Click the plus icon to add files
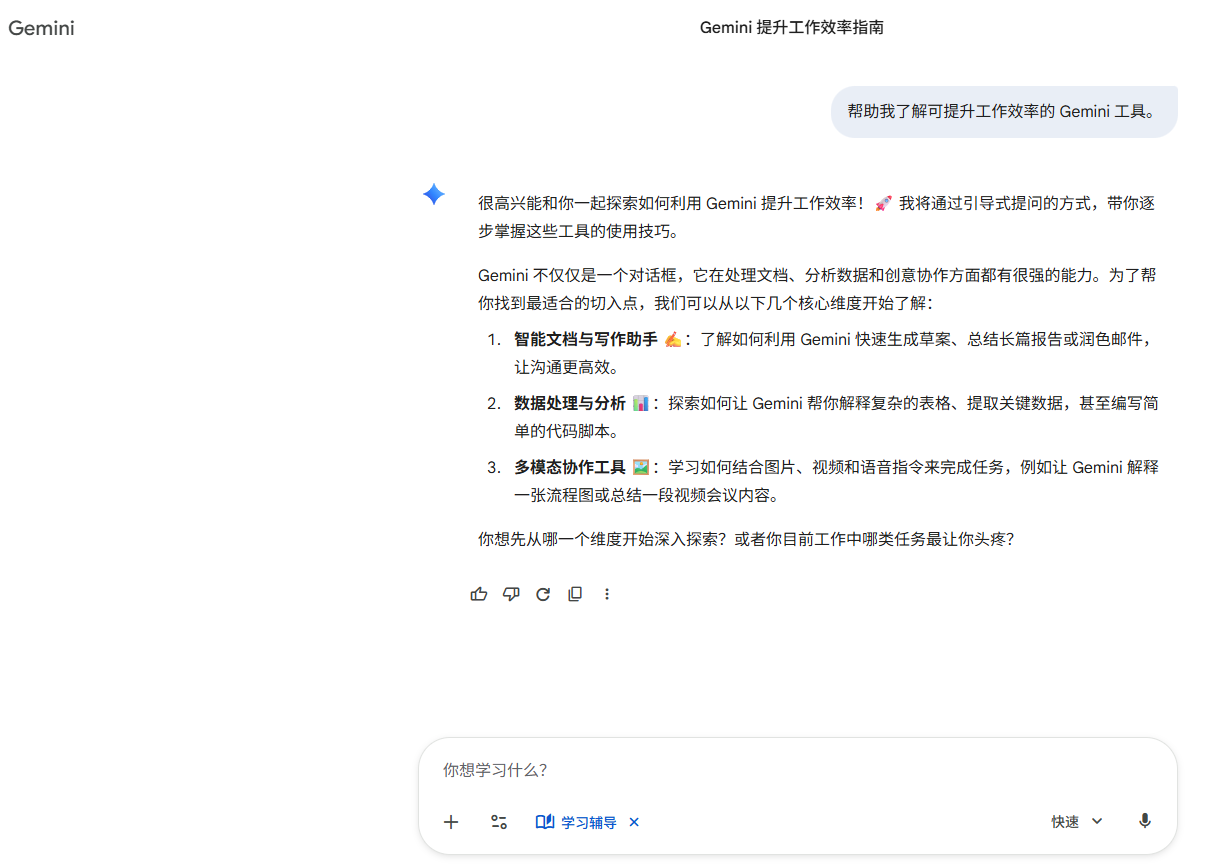 [x=451, y=822]
